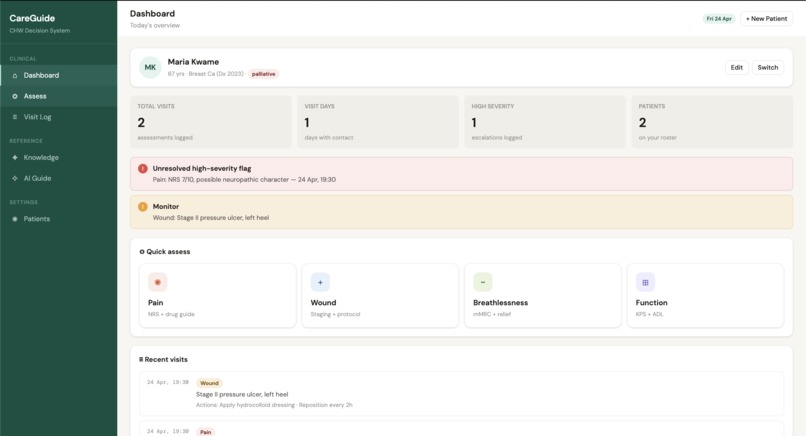This screenshot has width=806, height=436.
Task: Click the Fri 24 Apr date badge
Action: (719, 19)
